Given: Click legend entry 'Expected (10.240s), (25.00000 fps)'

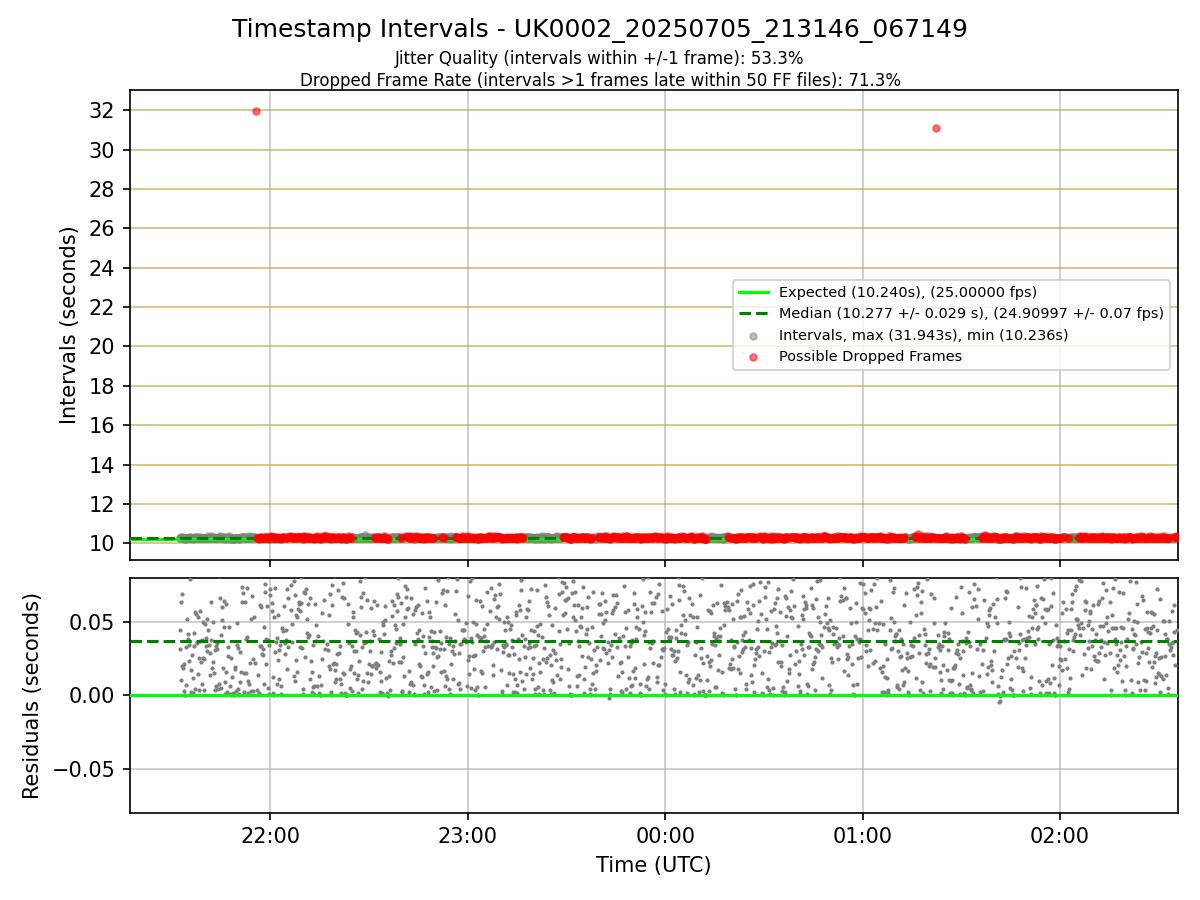Looking at the screenshot, I should (908, 293).
